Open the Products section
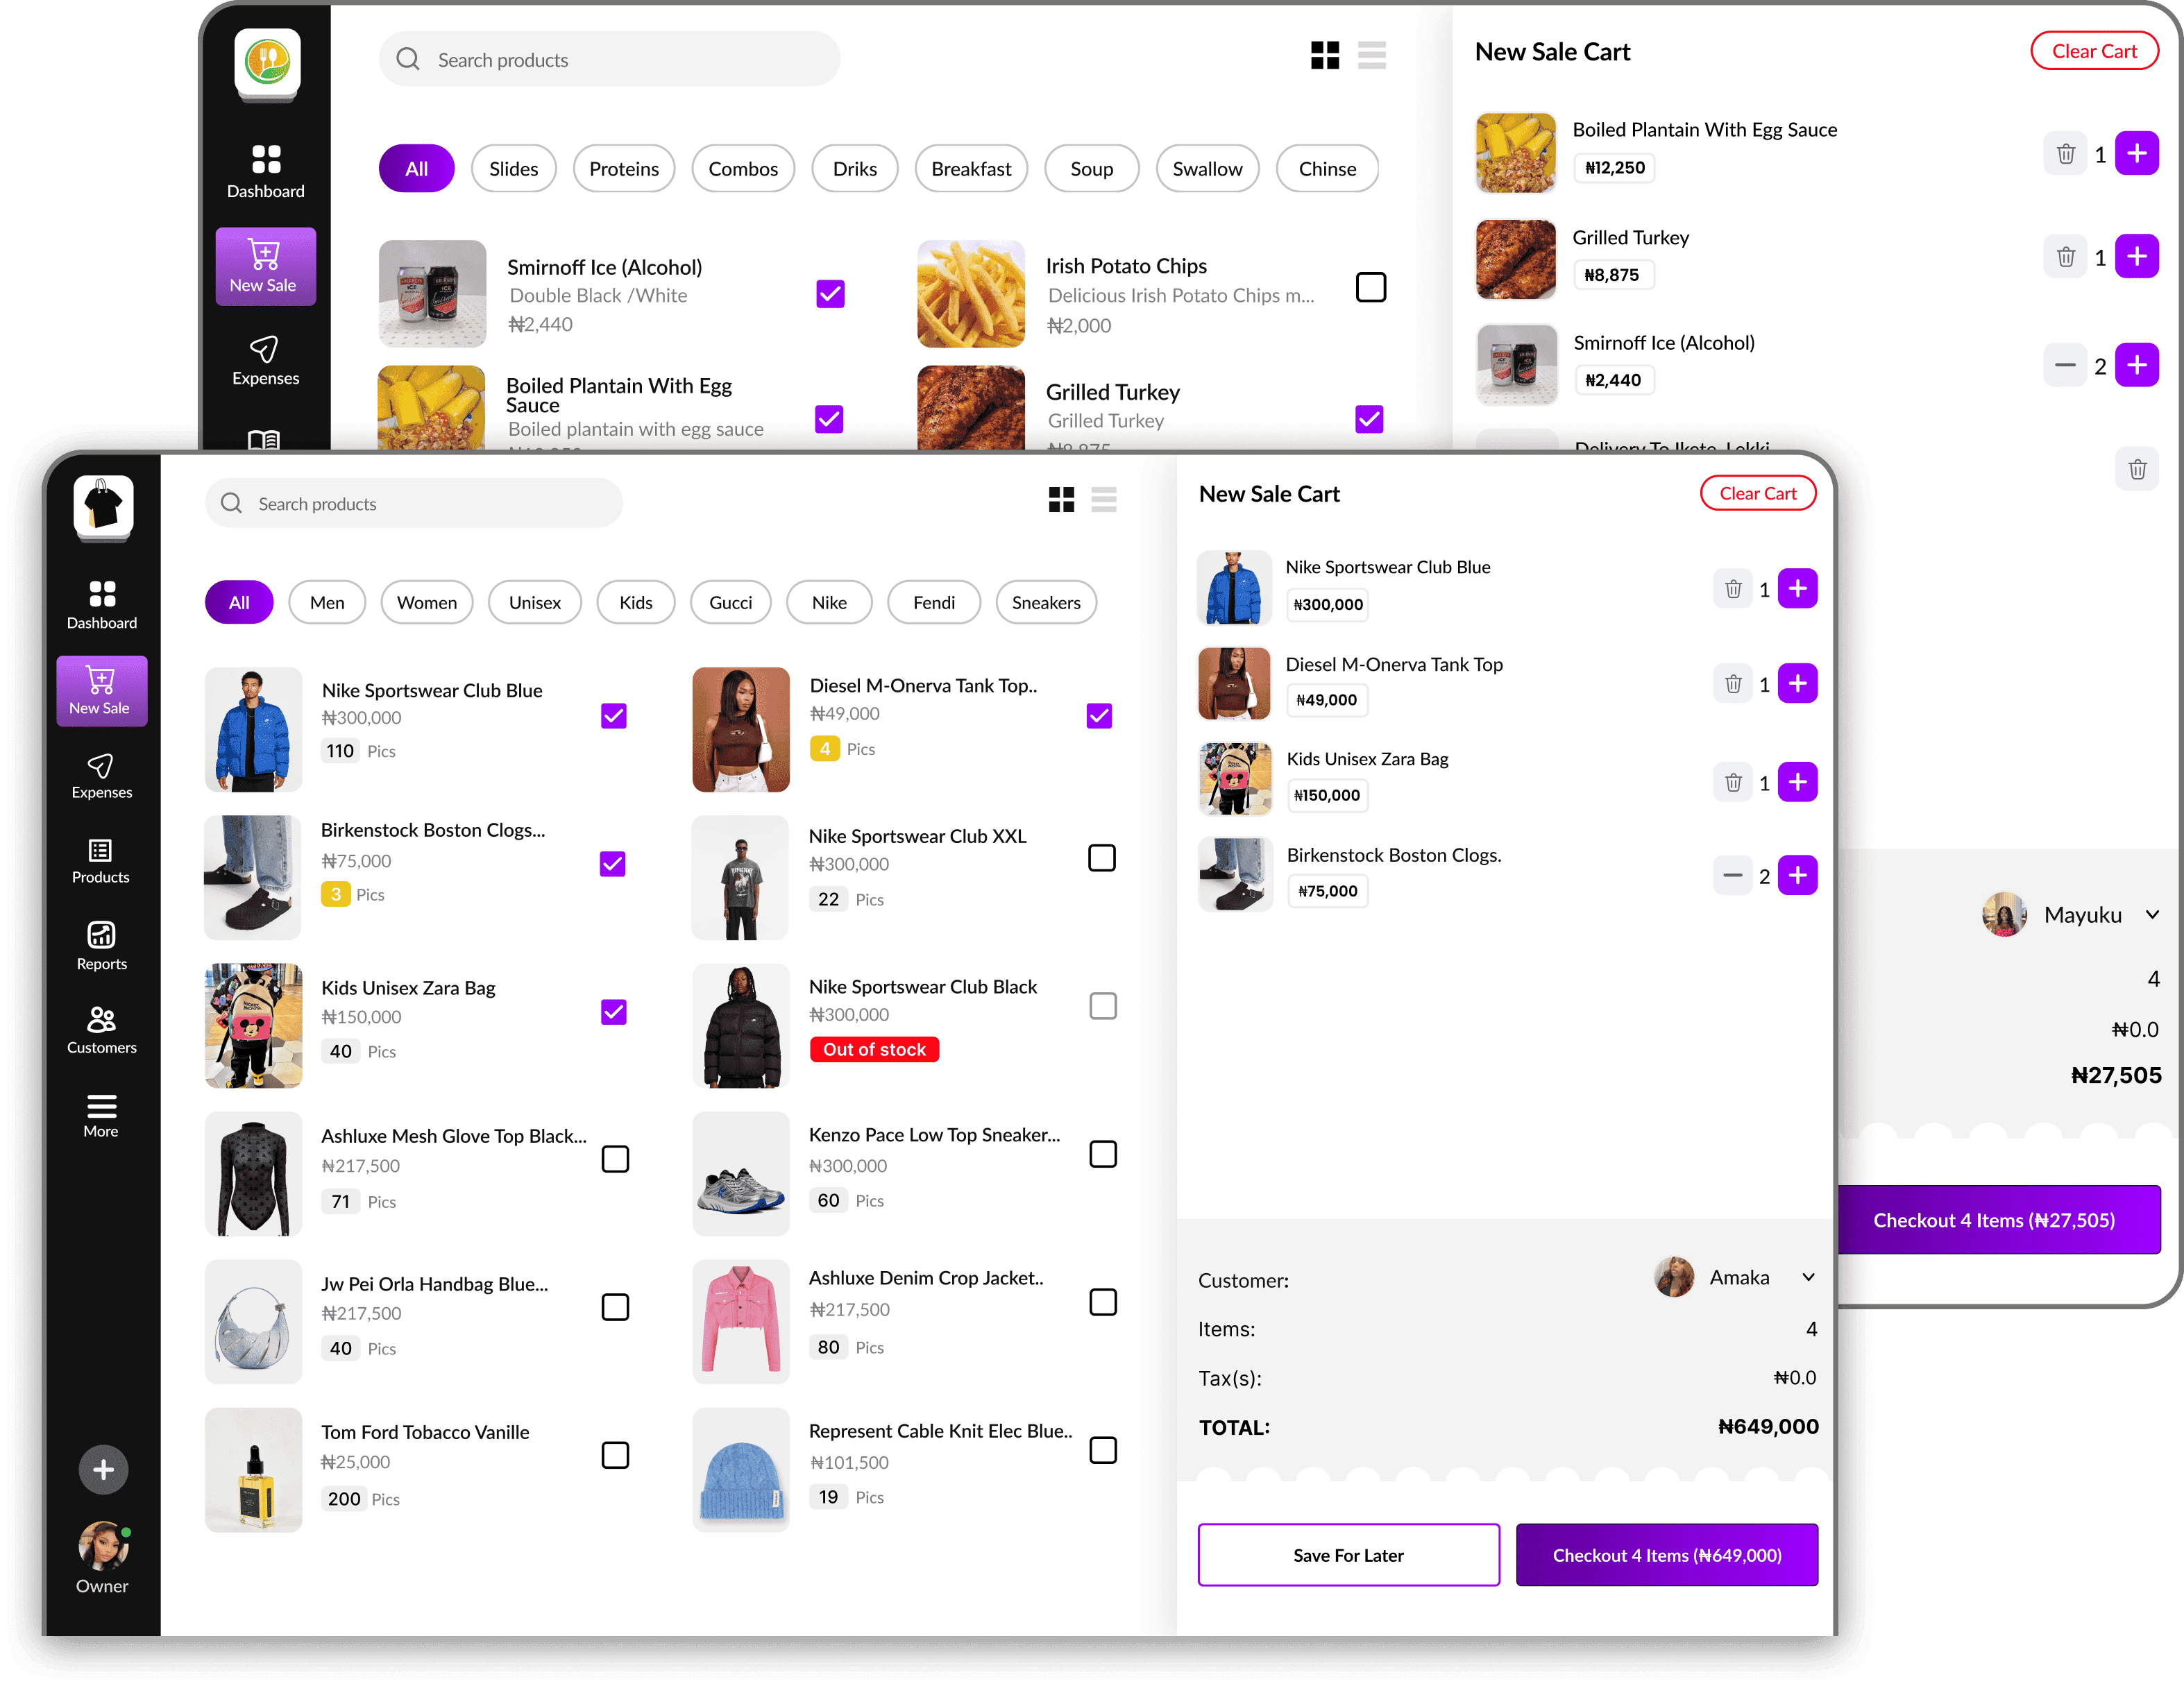 click(x=100, y=861)
